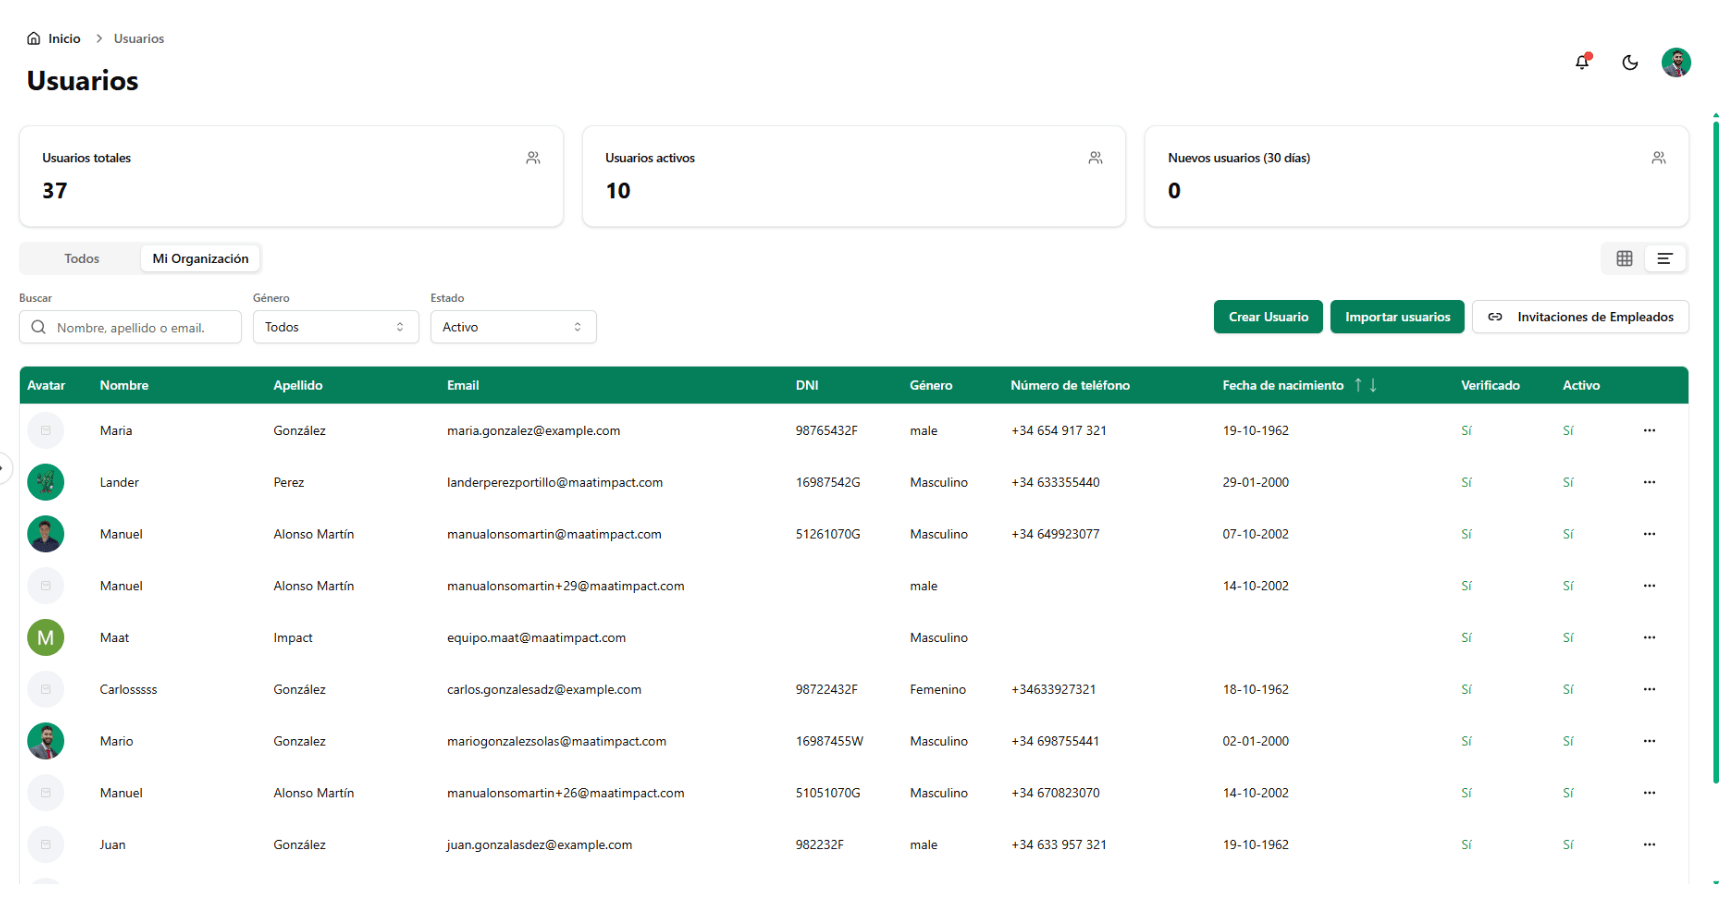
Task: Expand the collapsed sidebar arrow
Action: tap(4, 467)
